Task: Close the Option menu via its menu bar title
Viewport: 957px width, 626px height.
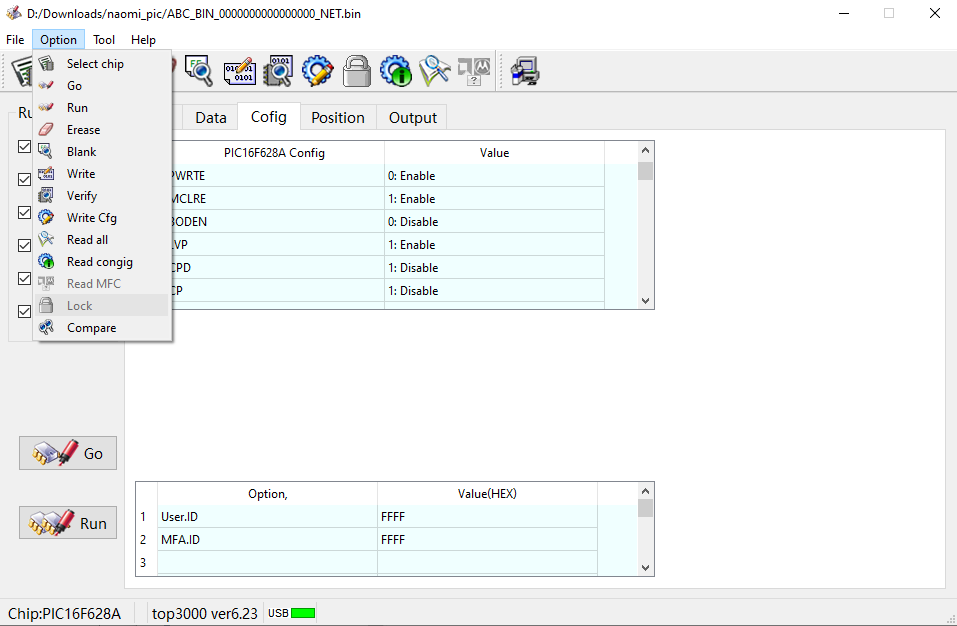Action: tap(59, 40)
